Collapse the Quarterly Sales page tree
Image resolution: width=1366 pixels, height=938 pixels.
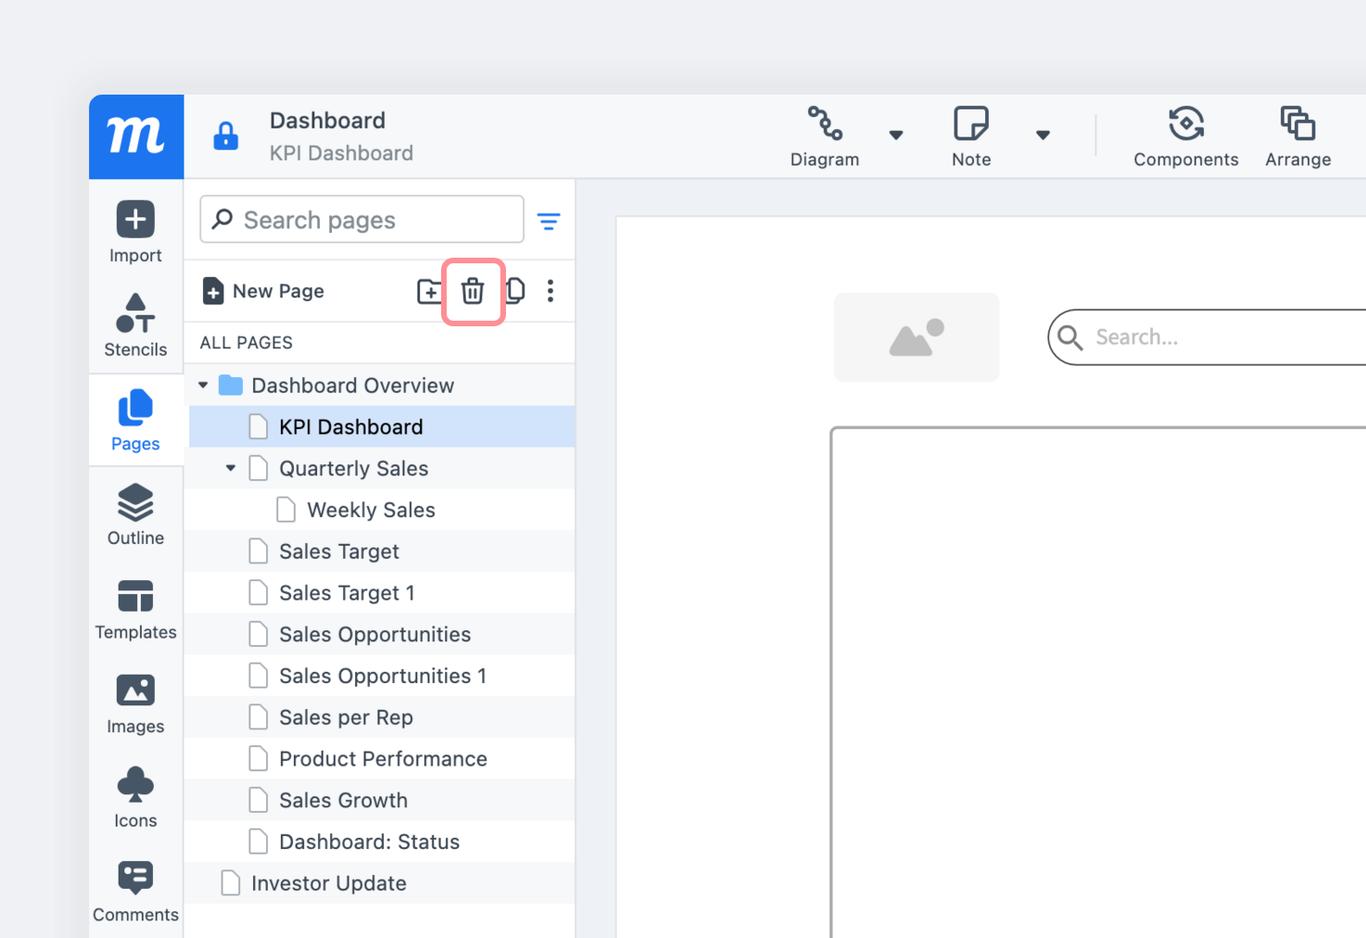click(231, 468)
